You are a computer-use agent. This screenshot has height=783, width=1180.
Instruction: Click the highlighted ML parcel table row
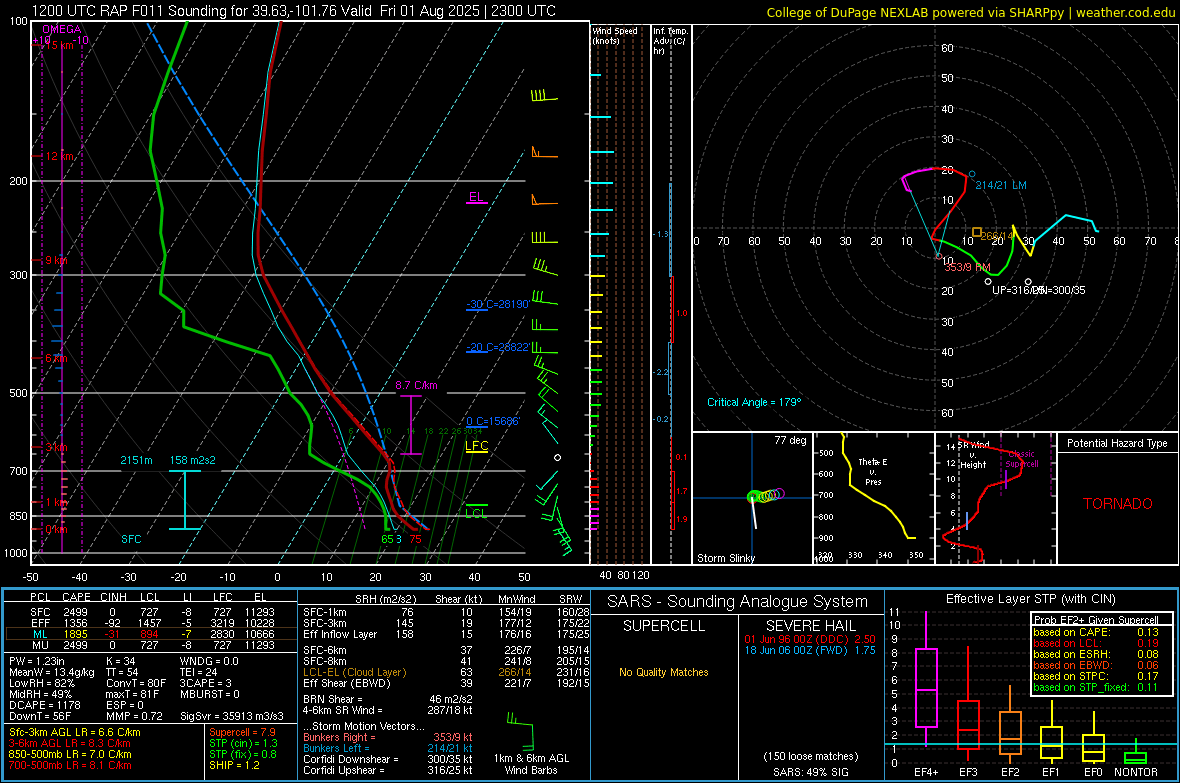tap(151, 634)
